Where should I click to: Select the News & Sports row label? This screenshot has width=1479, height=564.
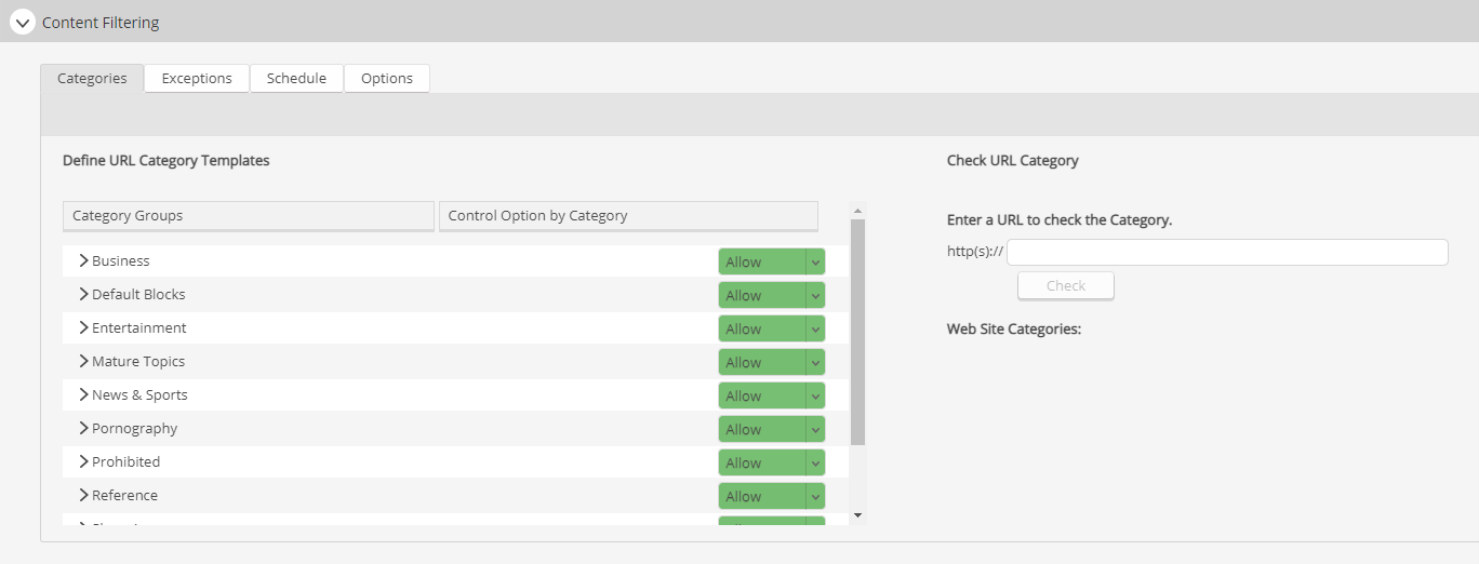click(140, 395)
